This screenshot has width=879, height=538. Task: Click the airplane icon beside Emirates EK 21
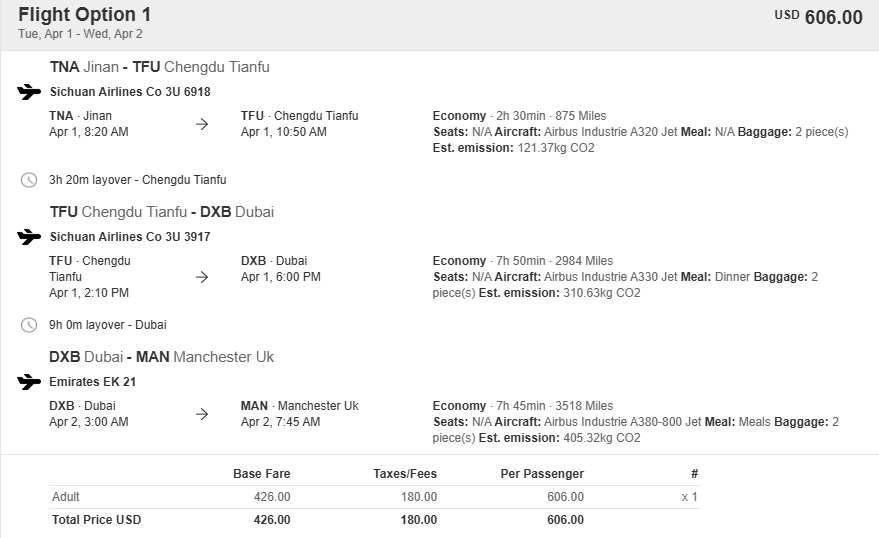29,382
